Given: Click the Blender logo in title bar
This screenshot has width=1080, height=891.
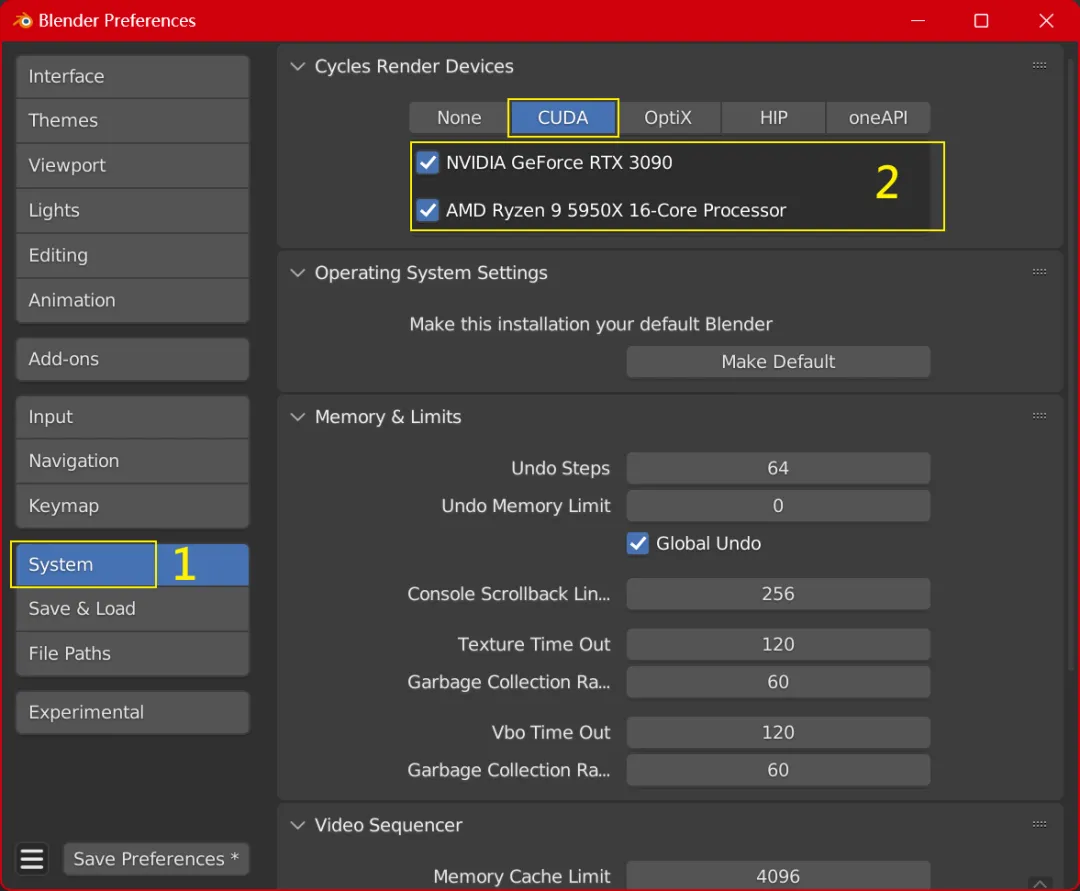Looking at the screenshot, I should pos(23,21).
